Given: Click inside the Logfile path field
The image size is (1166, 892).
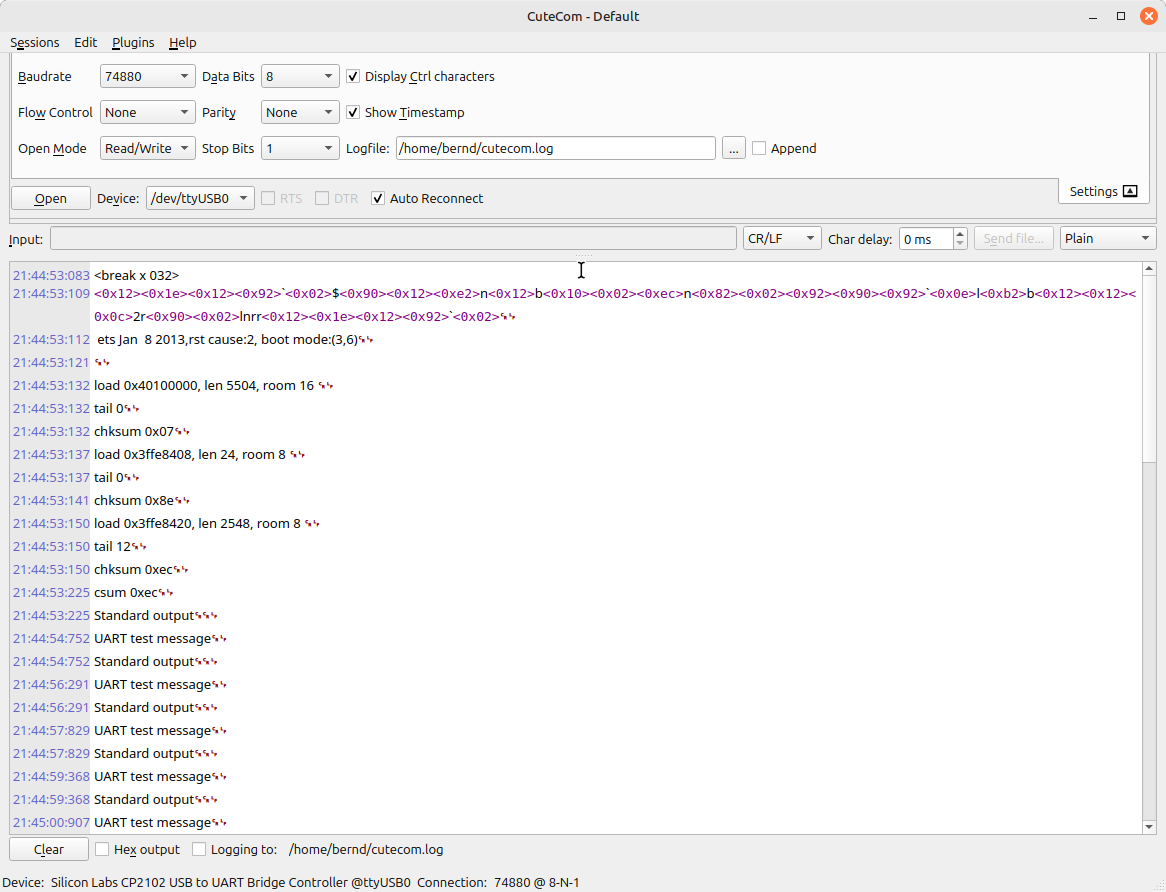Looking at the screenshot, I should click(x=555, y=149).
